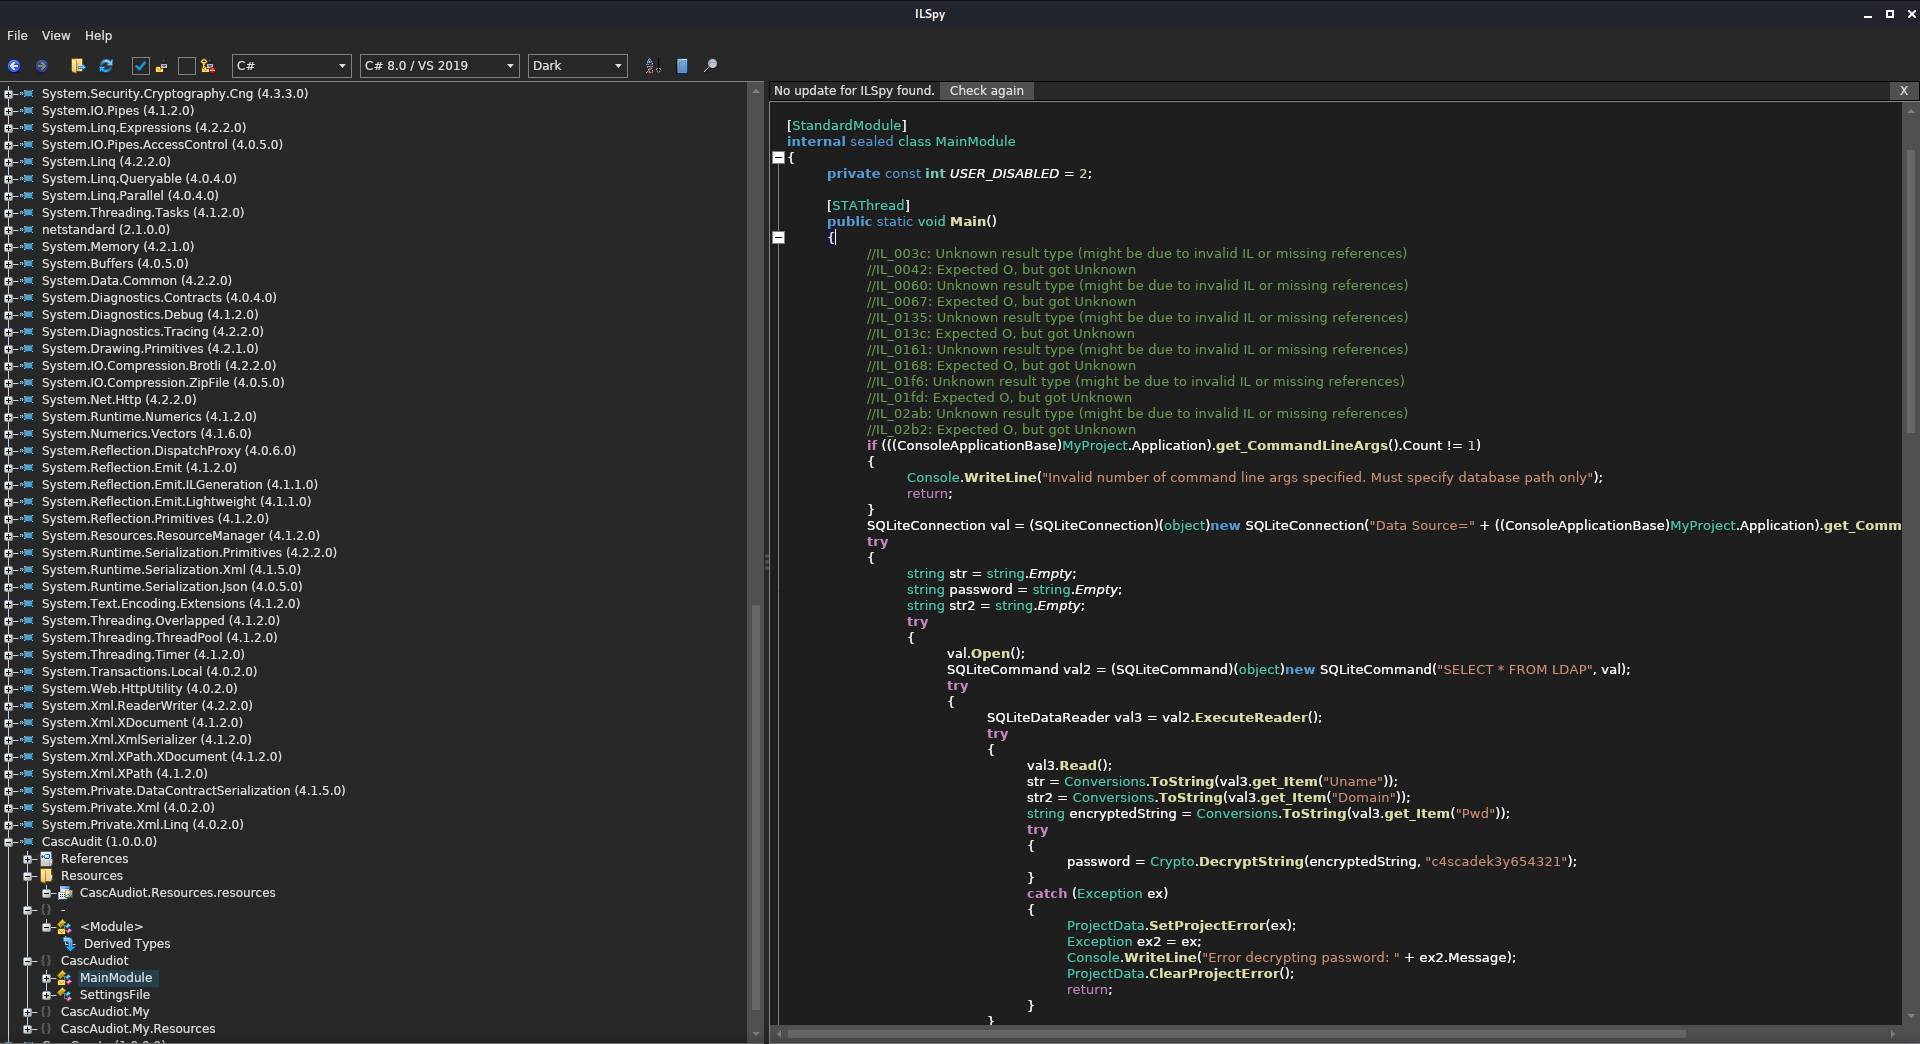Click the blue save code icon

682,66
